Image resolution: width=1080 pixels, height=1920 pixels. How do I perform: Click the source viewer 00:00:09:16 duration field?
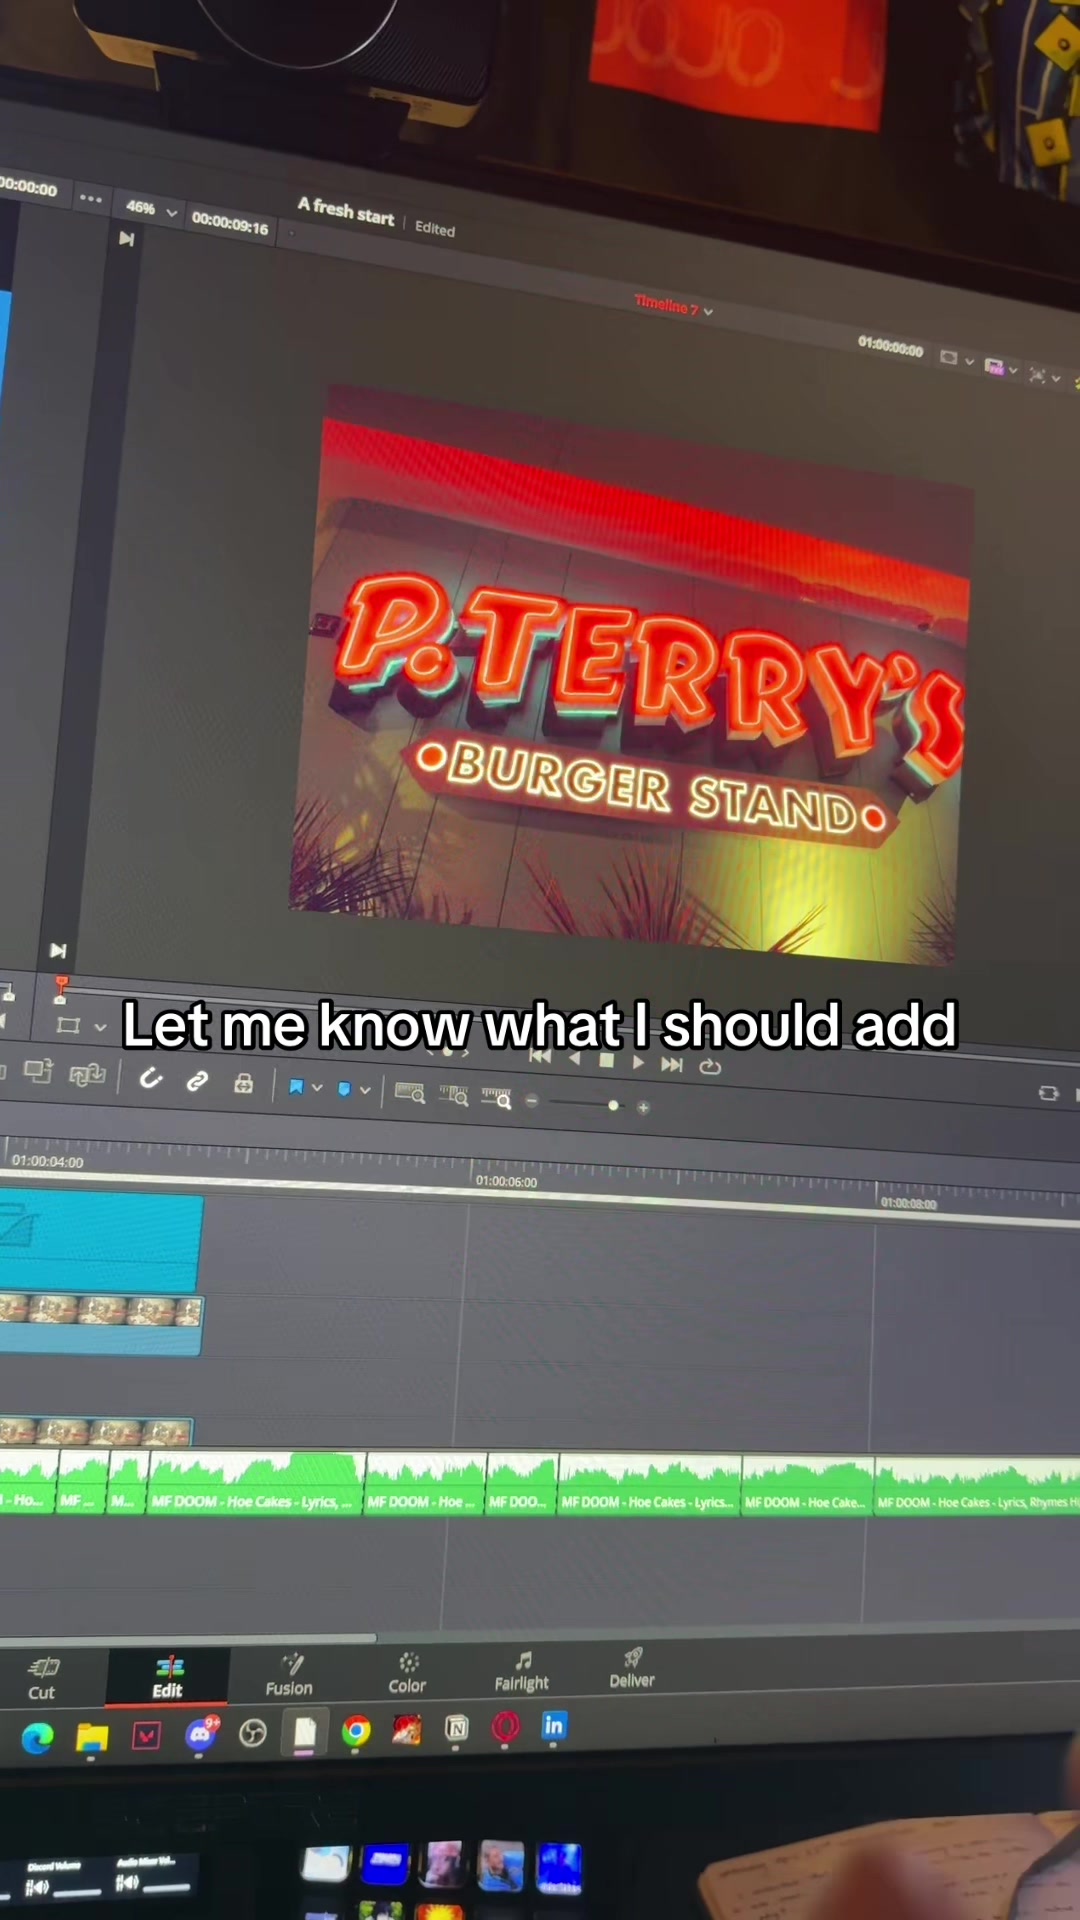[x=230, y=223]
